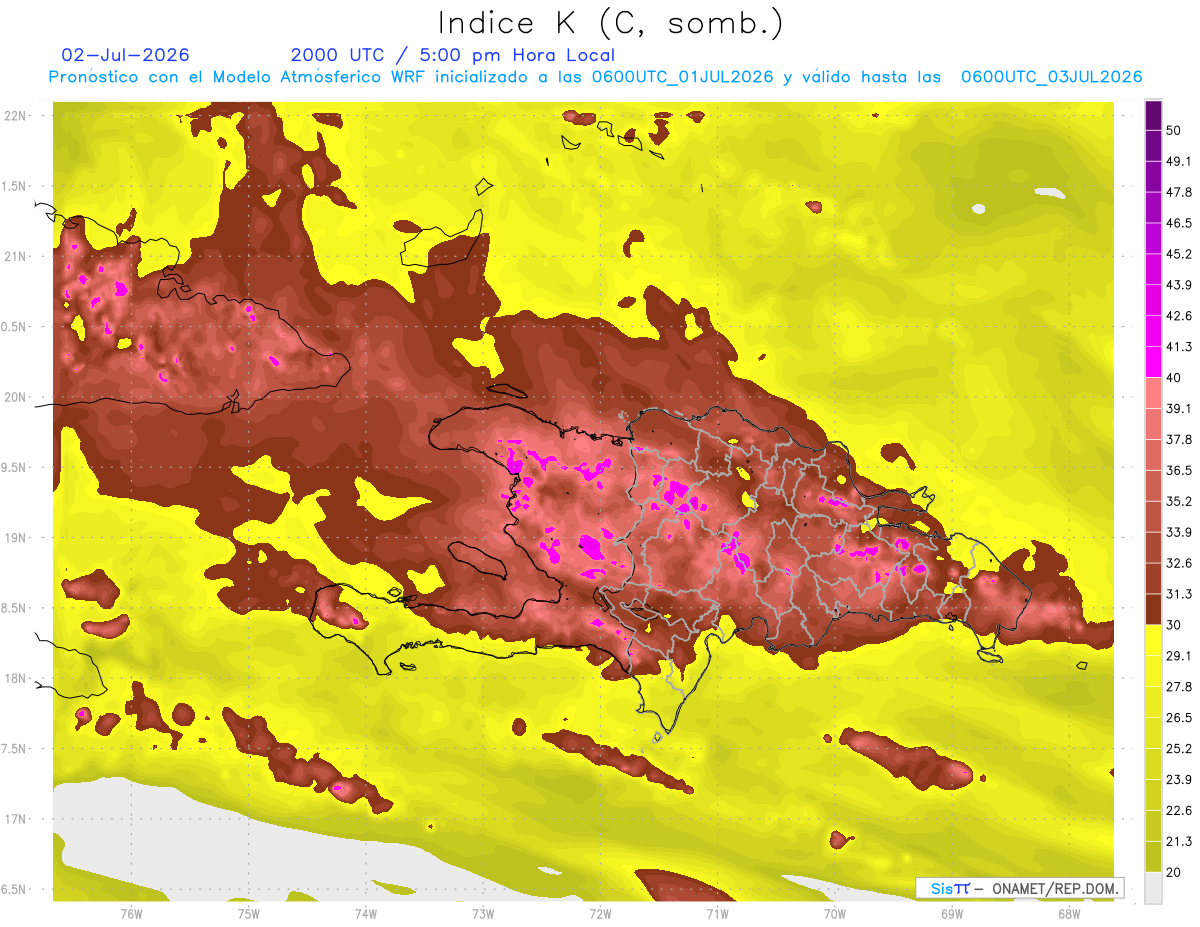Pick the dark brown legend swatch between 30 and 31.3

pos(1153,609)
